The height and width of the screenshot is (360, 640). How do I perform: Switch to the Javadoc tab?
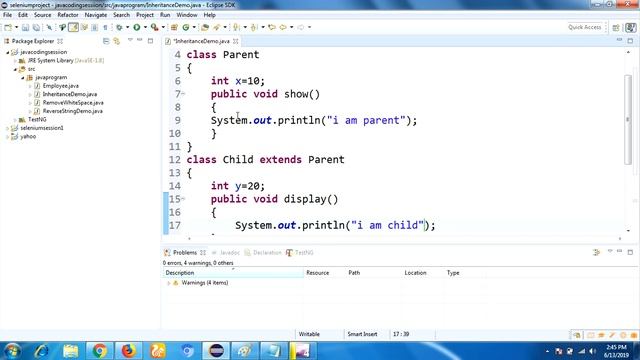[230, 253]
